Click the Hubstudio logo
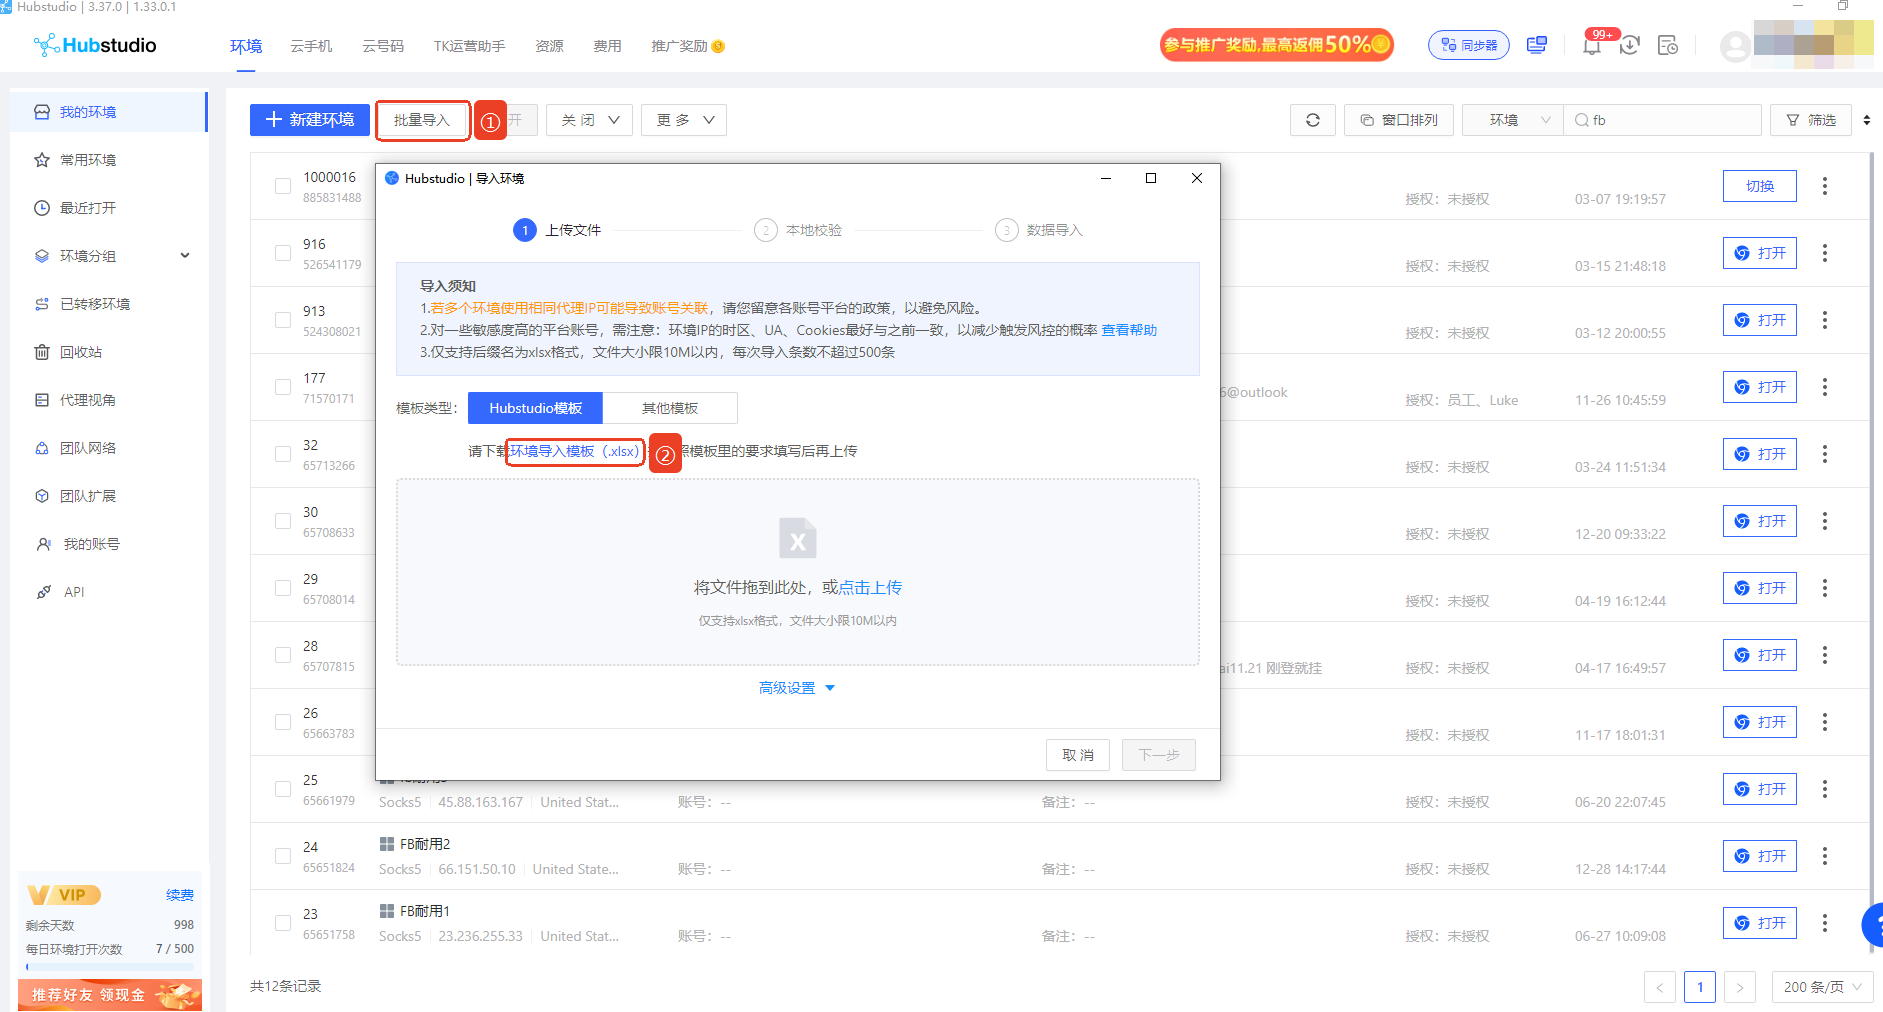This screenshot has width=1883, height=1012. click(x=95, y=45)
